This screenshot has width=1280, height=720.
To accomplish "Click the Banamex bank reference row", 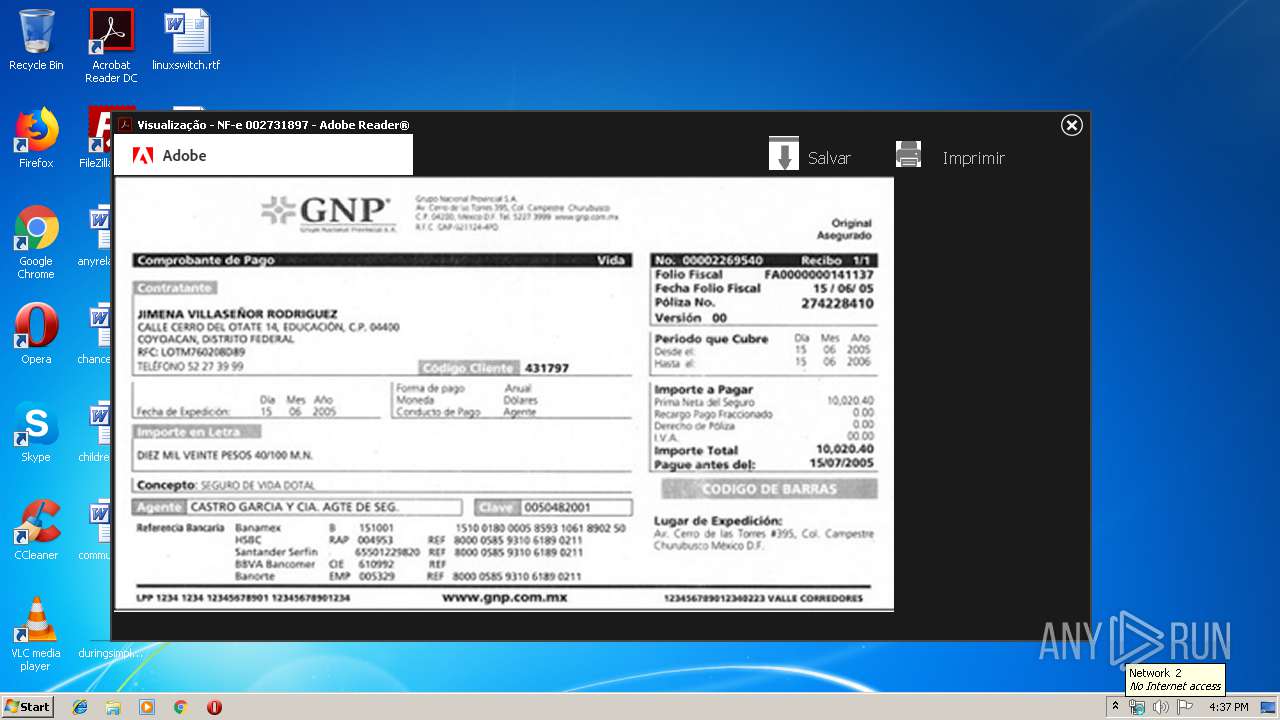I will (x=431, y=528).
